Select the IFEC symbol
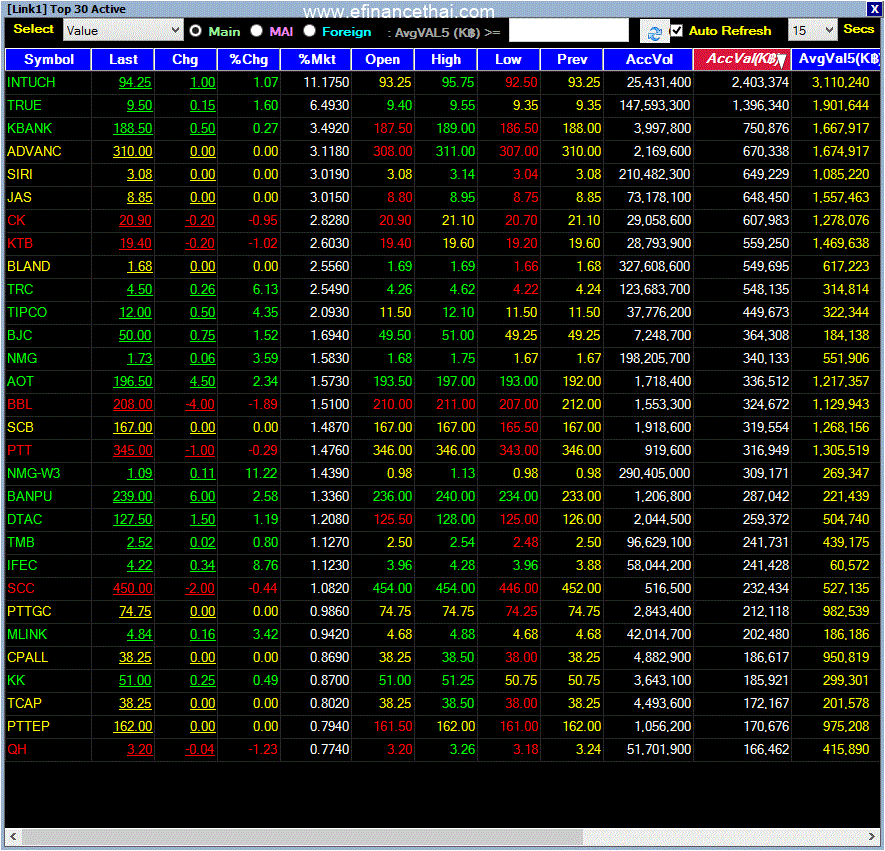Image resolution: width=885 pixels, height=851 pixels. tap(22, 565)
